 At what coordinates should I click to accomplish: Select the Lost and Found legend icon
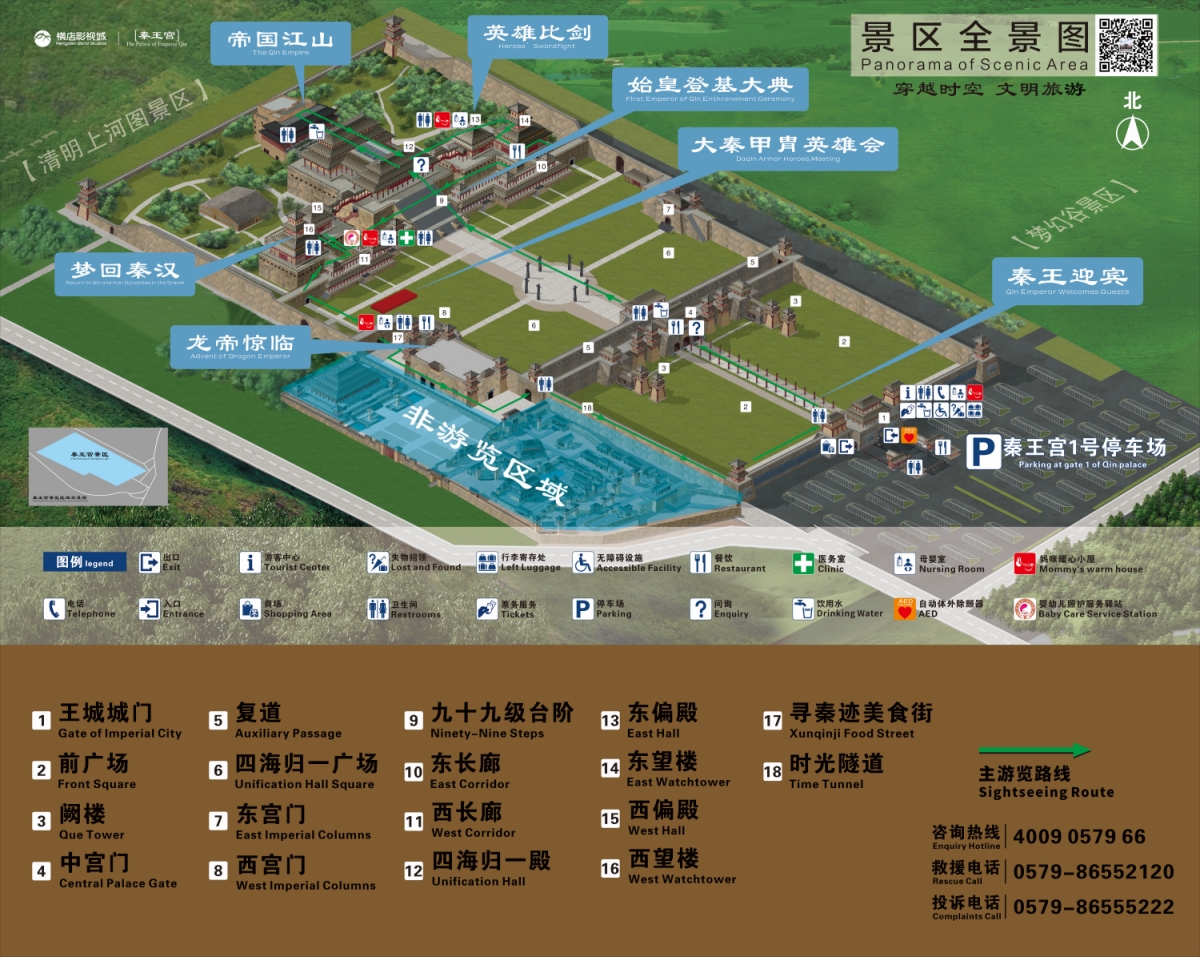[x=377, y=562]
